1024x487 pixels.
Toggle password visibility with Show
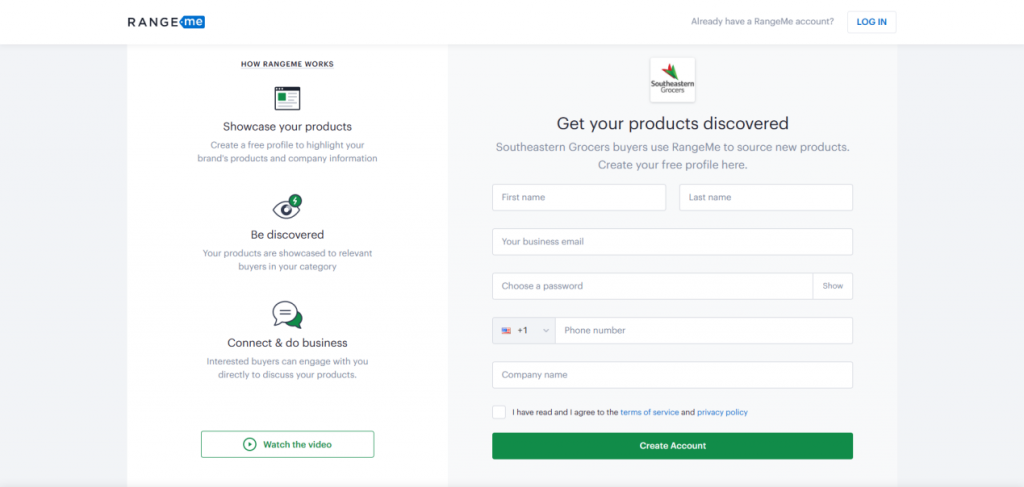pyautogui.click(x=833, y=286)
